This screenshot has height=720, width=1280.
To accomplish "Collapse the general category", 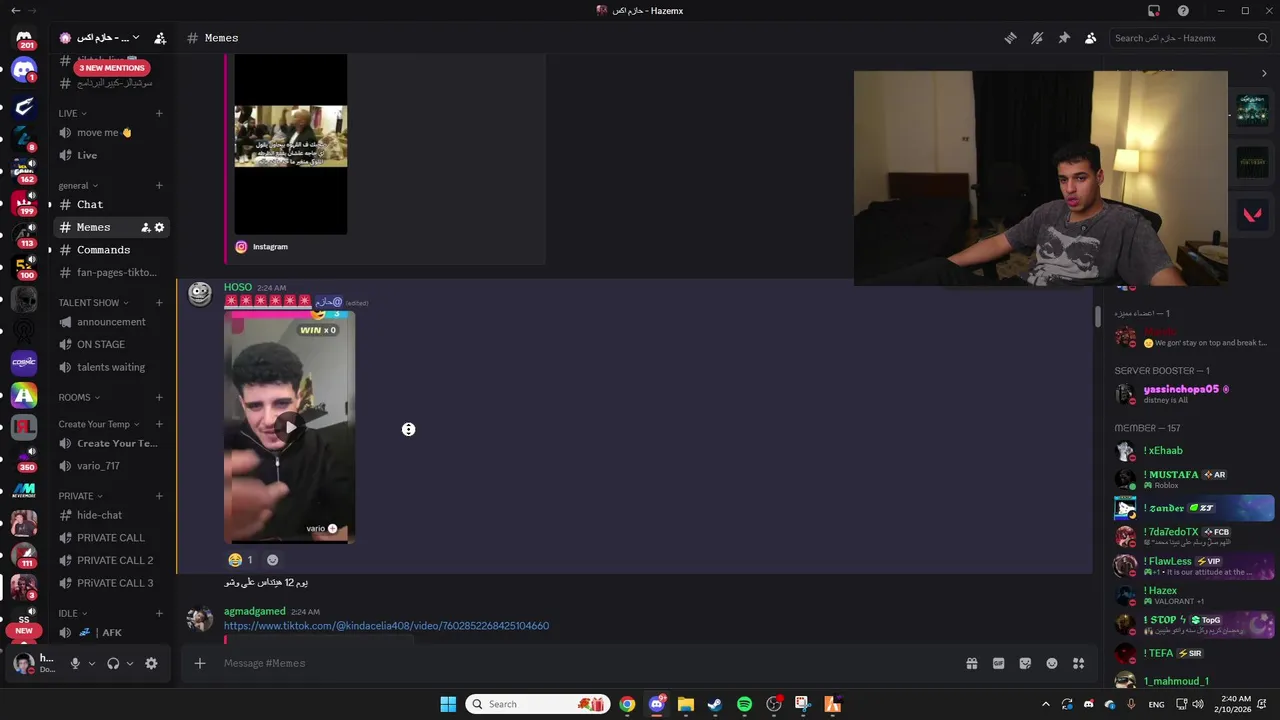I will 78,185.
